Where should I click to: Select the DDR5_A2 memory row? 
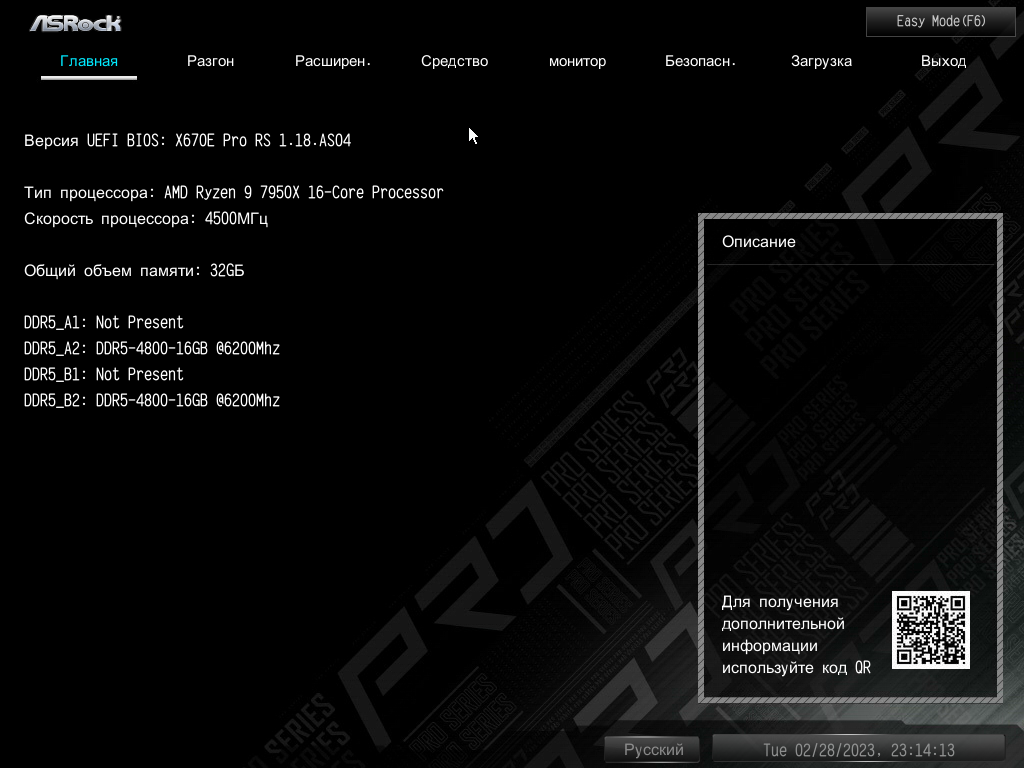pos(152,349)
